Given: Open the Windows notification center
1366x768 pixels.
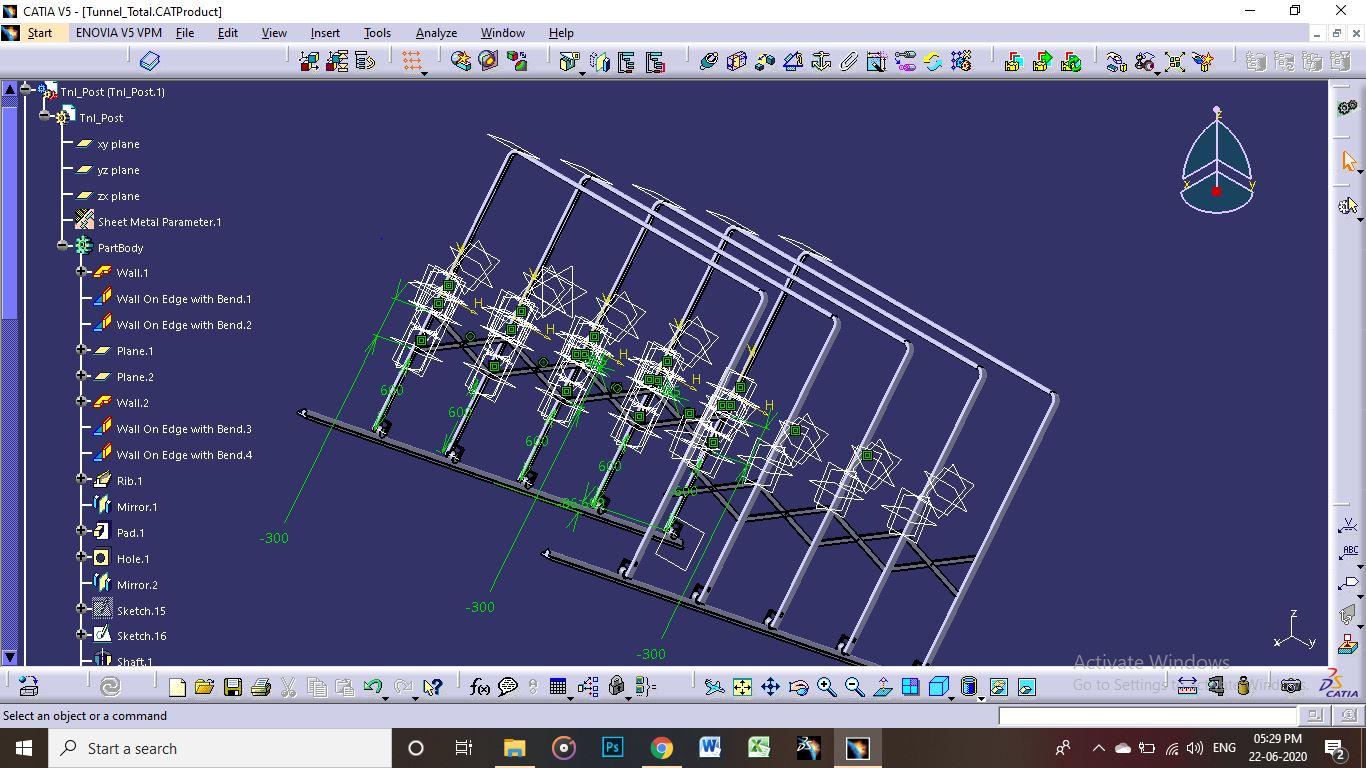Looking at the screenshot, I should click(x=1335, y=748).
